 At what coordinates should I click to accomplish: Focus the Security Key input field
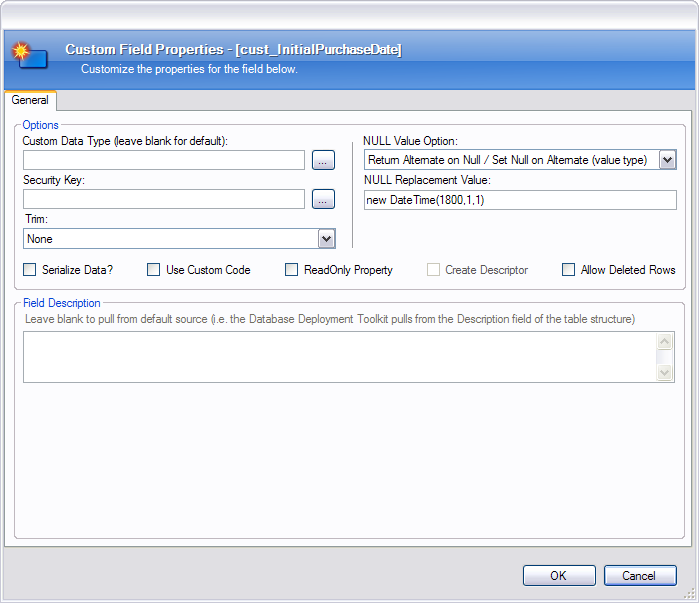point(164,199)
